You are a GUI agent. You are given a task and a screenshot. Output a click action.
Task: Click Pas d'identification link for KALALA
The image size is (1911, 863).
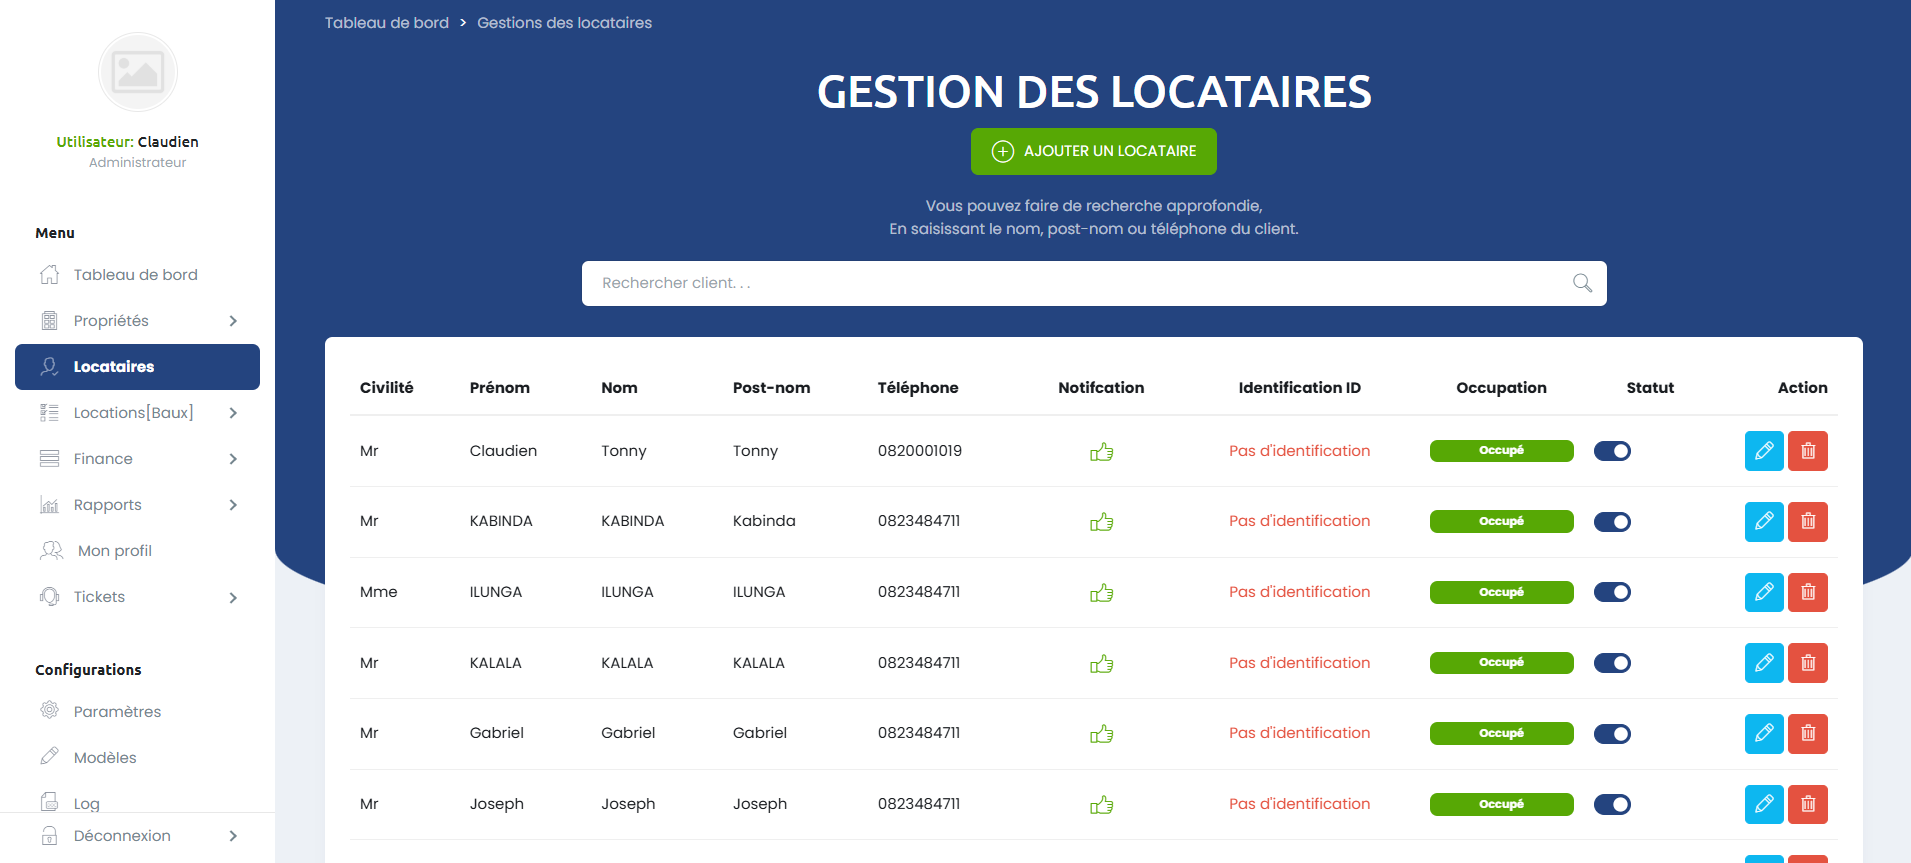point(1299,663)
